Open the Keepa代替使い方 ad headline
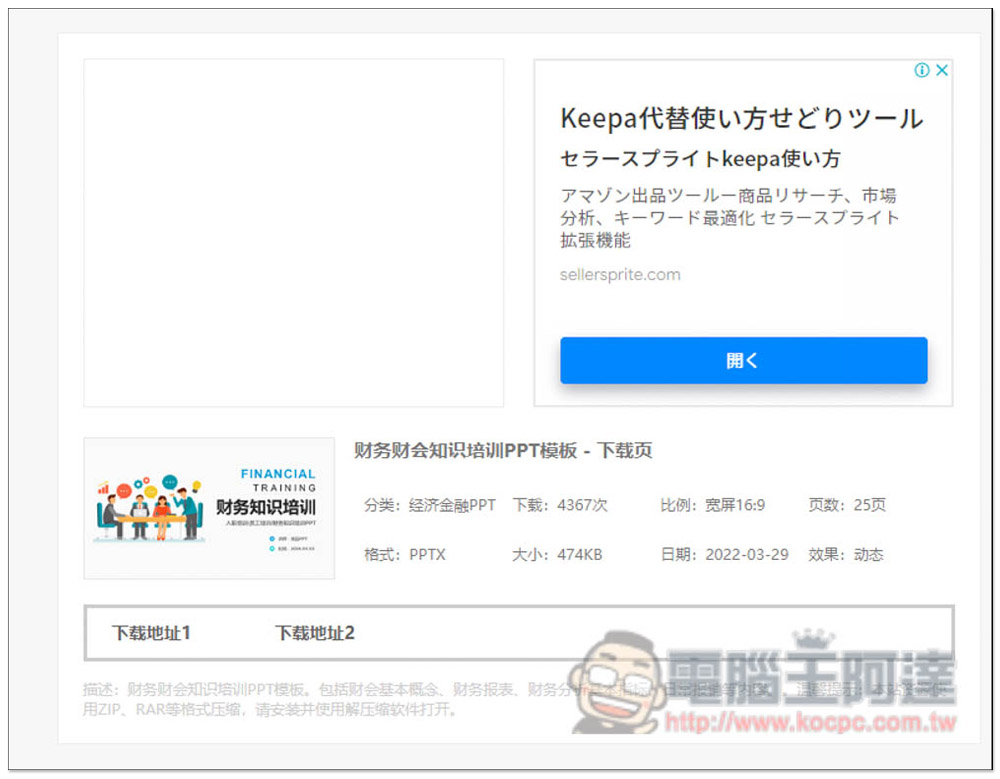Viewport: 1000px width, 779px height. 742,119
